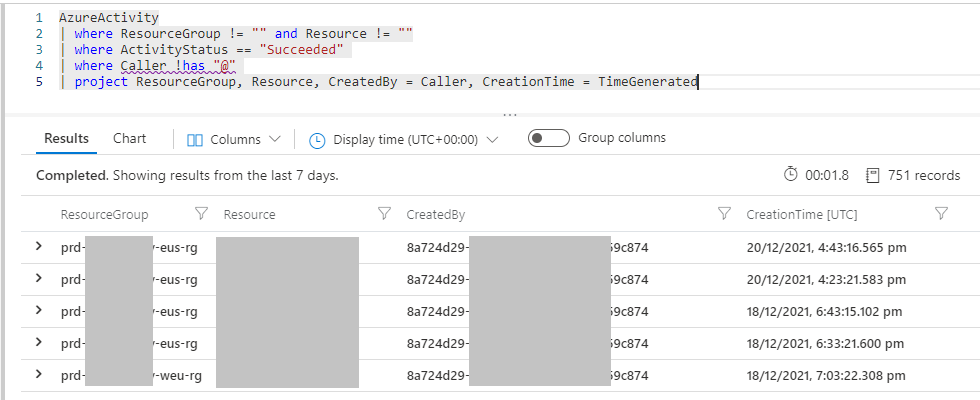Click cell 18/12/2021, 6:33:21.600 pm
This screenshot has width=980, height=400.
point(825,343)
